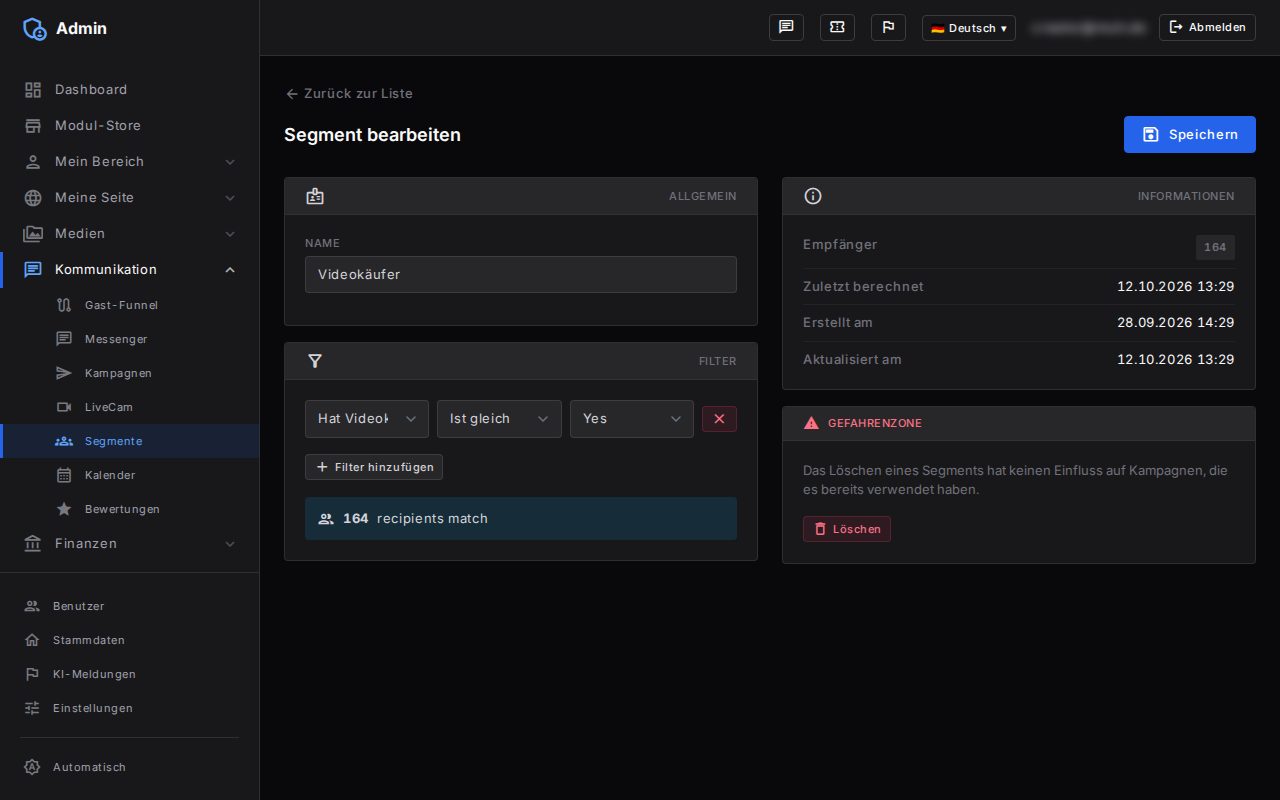Expand the Mein Bereich section

click(130, 161)
